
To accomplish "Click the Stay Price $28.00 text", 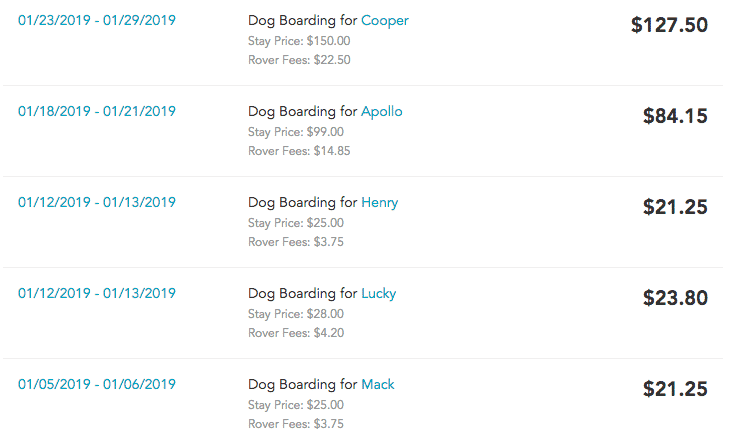I will tap(296, 314).
